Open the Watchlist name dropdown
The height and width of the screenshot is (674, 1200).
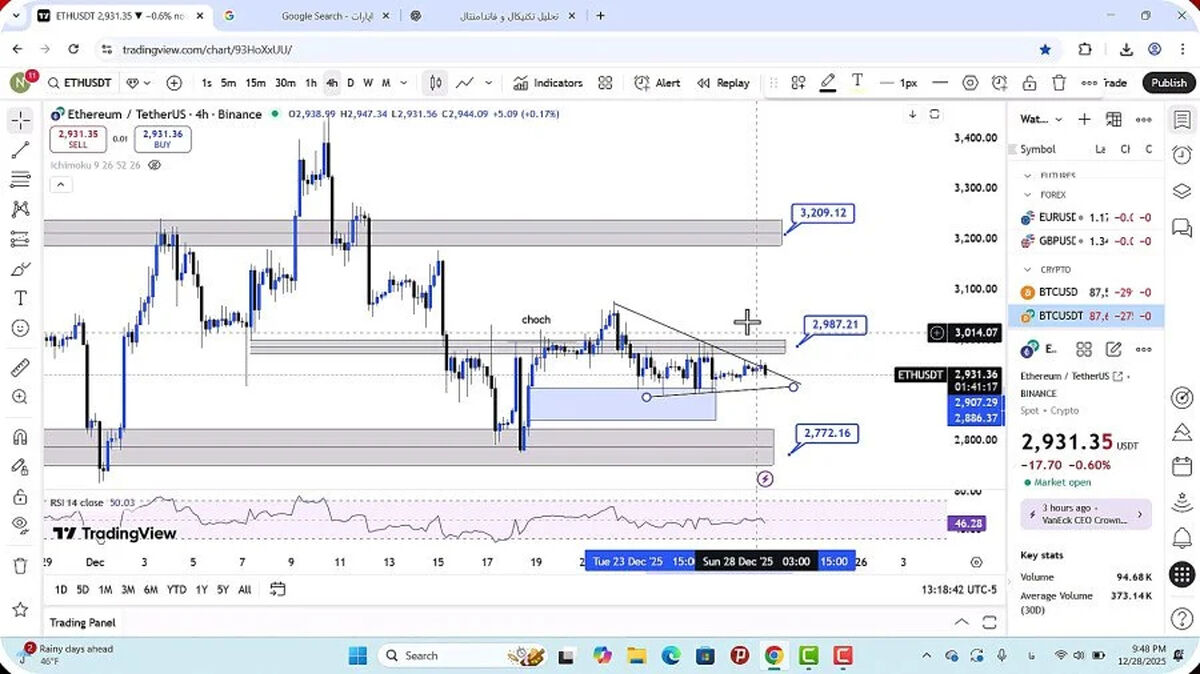(x=1042, y=119)
